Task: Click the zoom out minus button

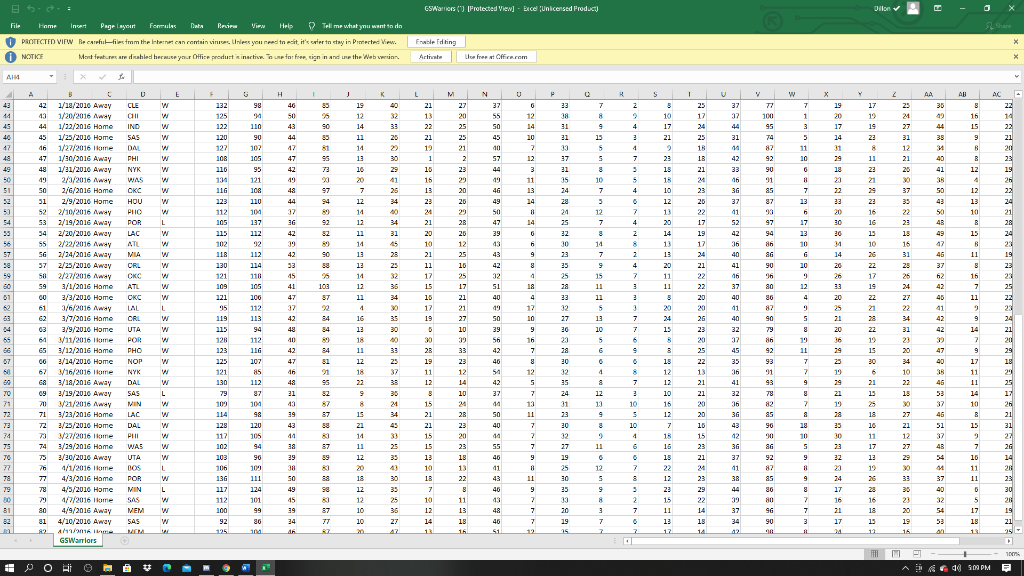Action: click(x=934, y=554)
